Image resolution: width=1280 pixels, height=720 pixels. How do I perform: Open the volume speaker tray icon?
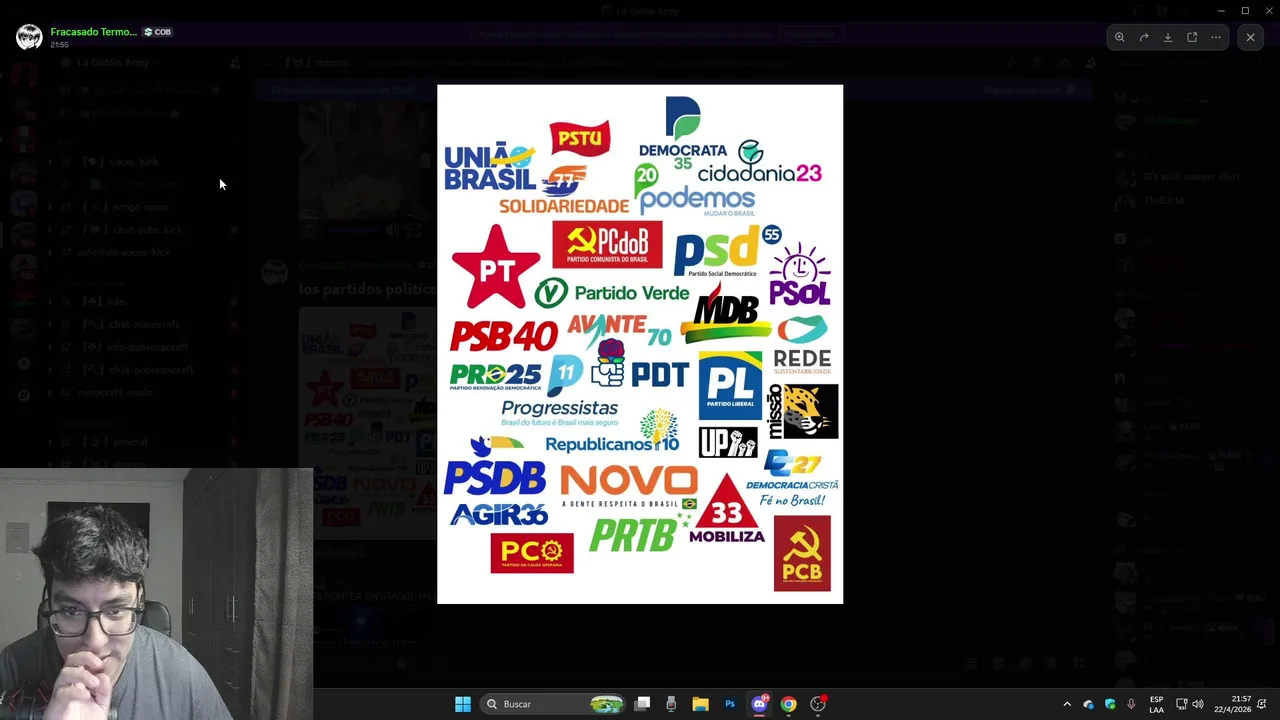click(x=1198, y=704)
